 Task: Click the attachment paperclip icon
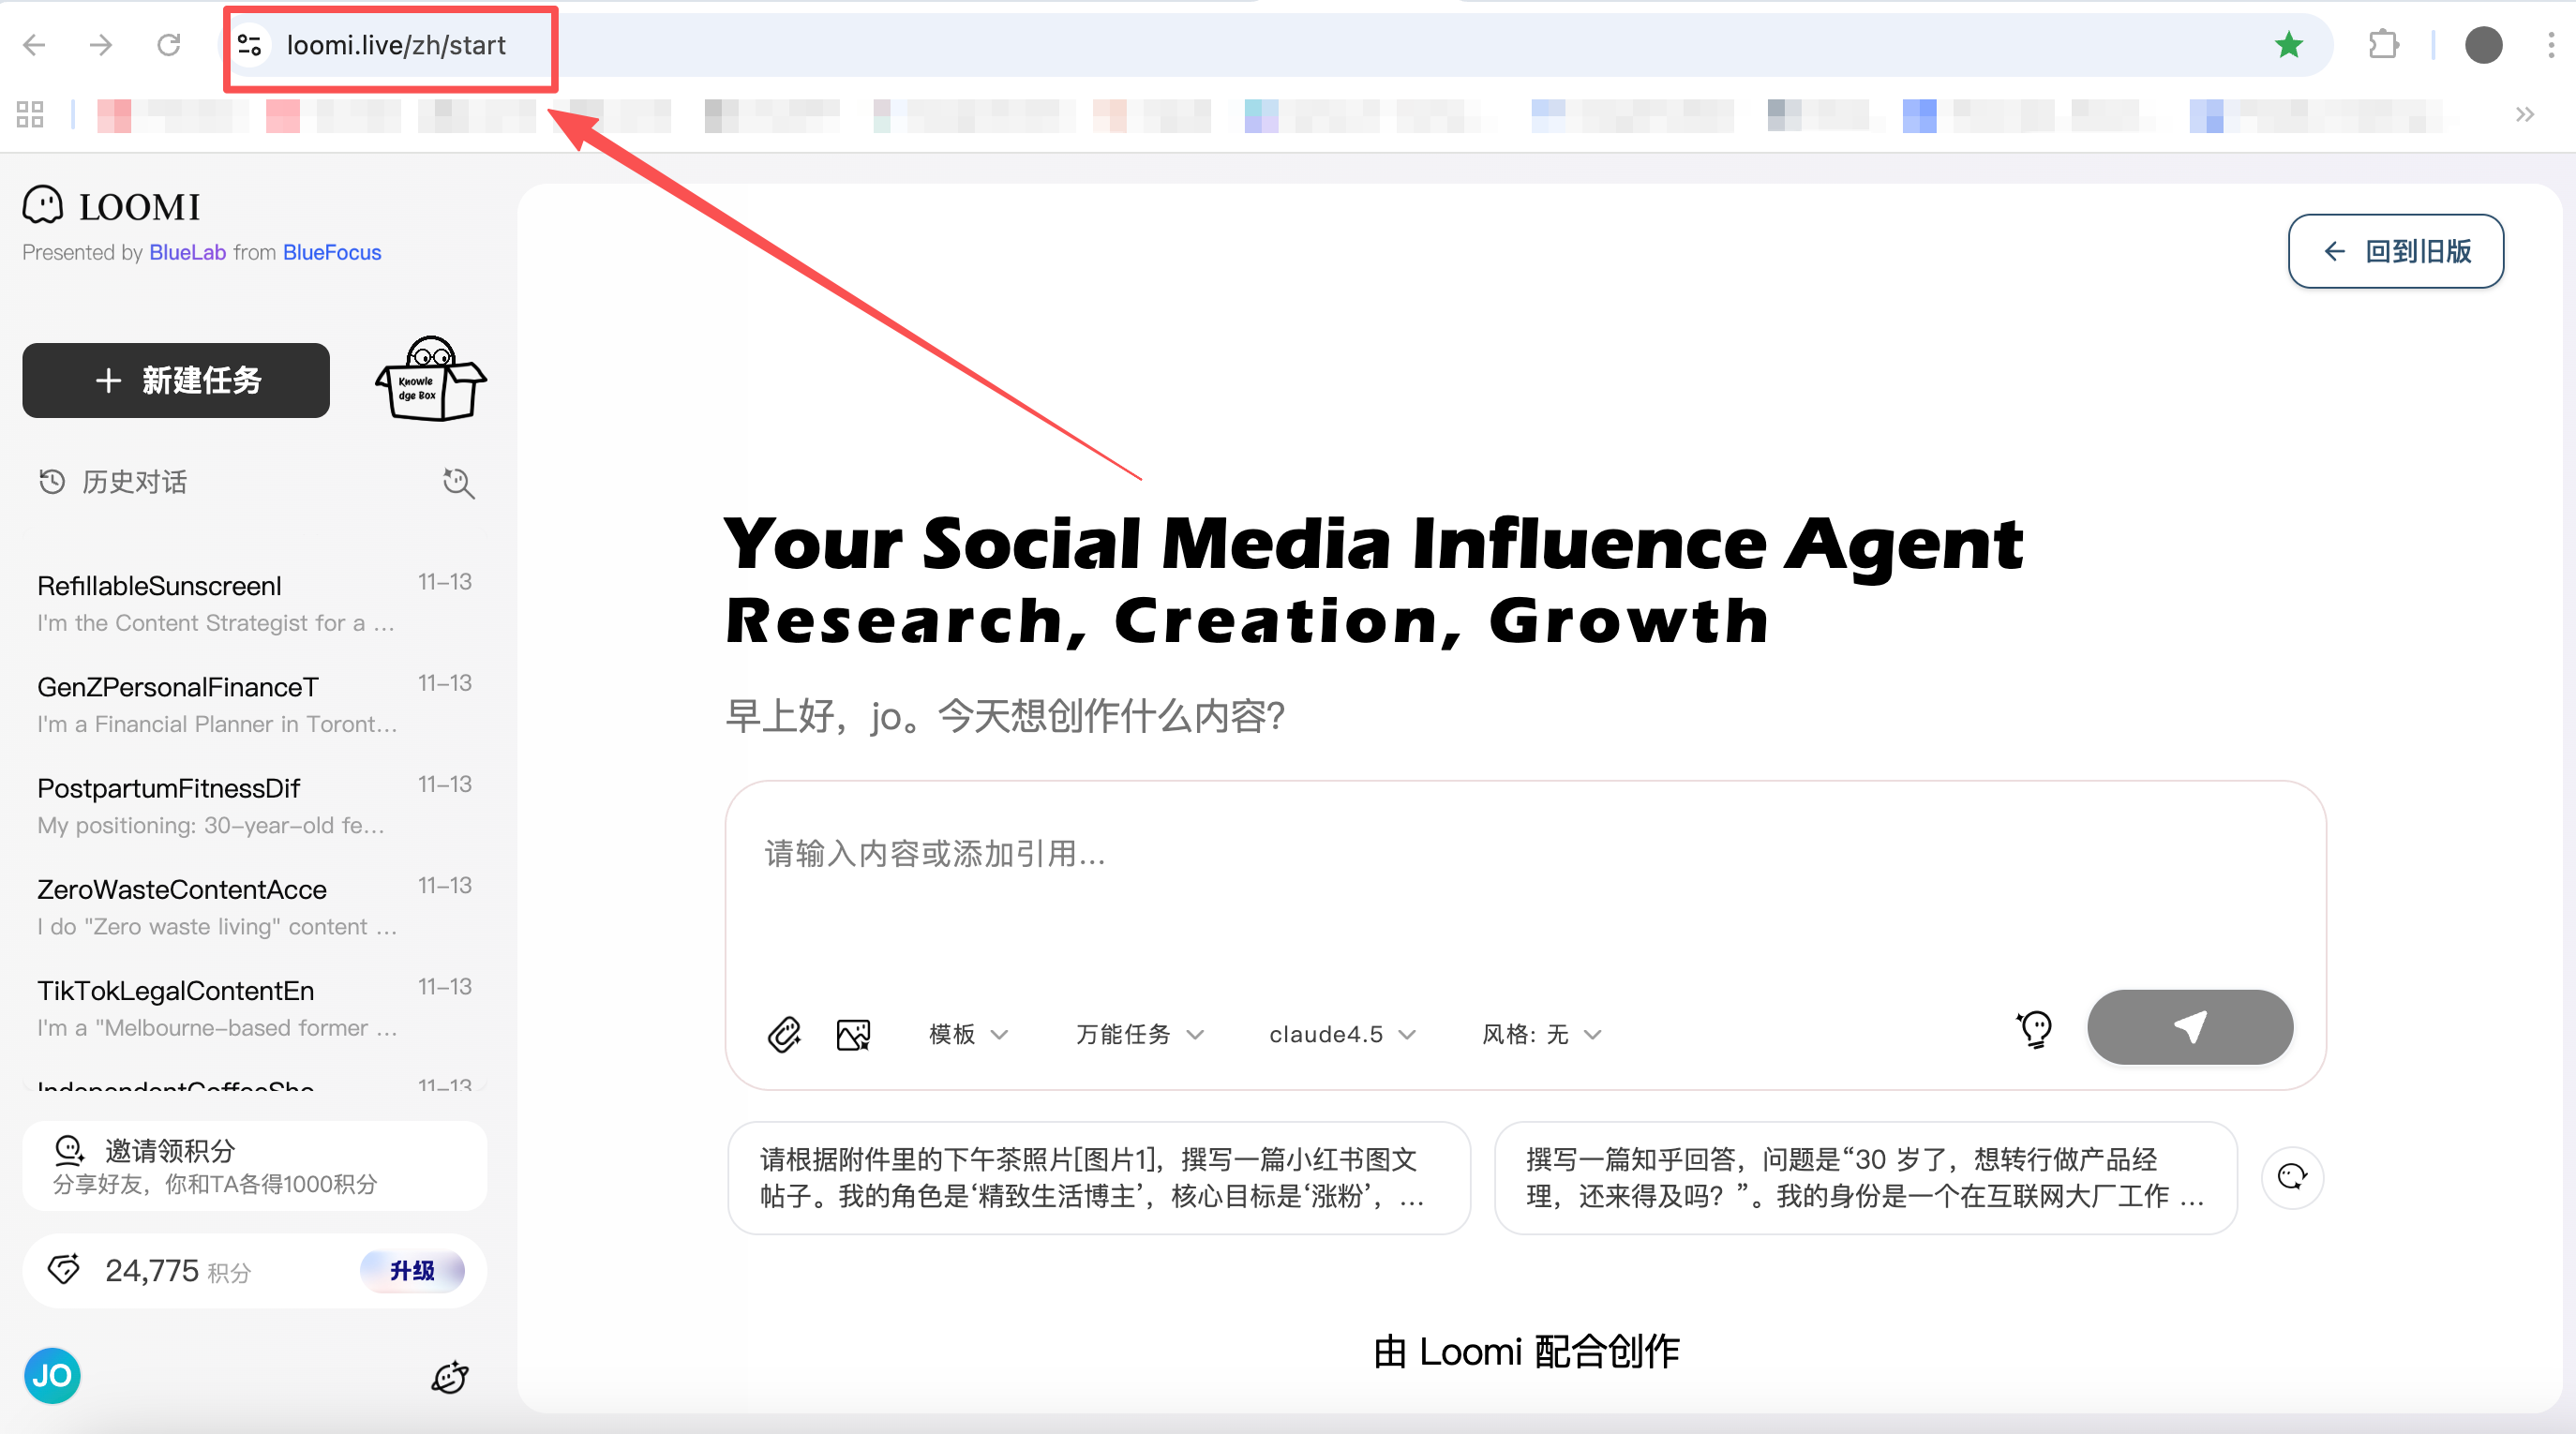[x=784, y=1033]
